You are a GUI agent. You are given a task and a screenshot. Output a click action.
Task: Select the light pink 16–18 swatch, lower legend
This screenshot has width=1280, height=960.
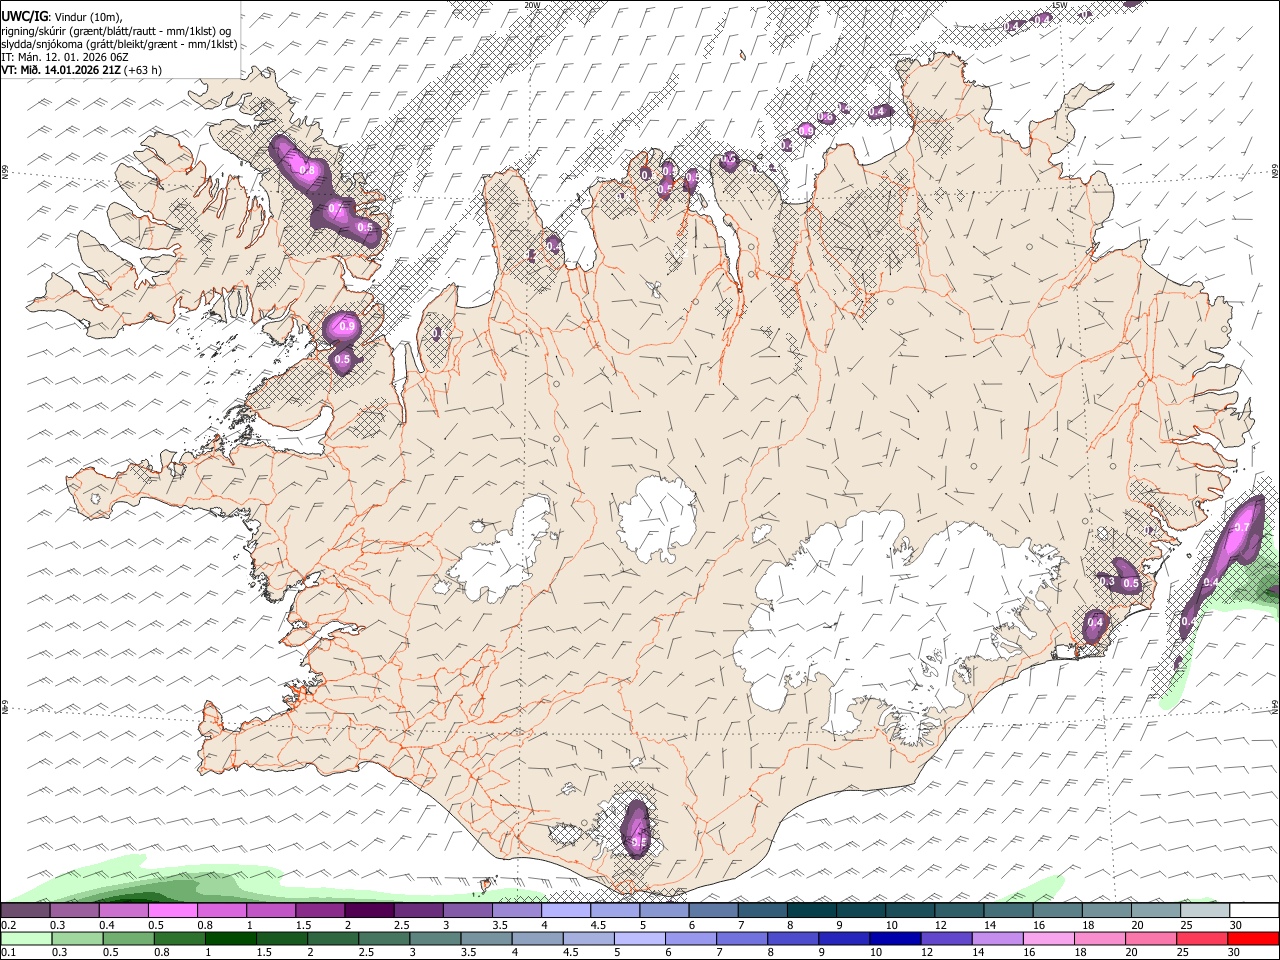[1049, 938]
